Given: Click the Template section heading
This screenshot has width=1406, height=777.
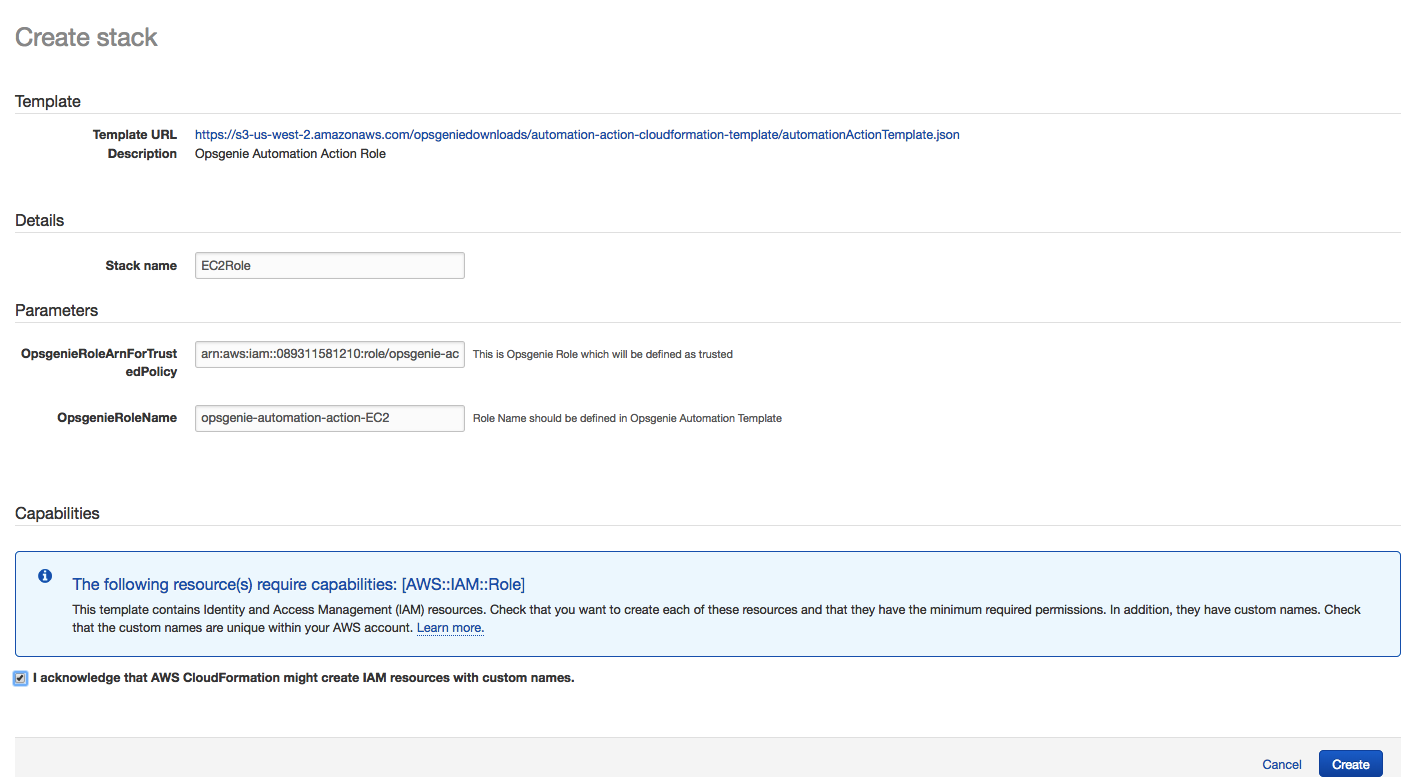Looking at the screenshot, I should [x=48, y=102].
